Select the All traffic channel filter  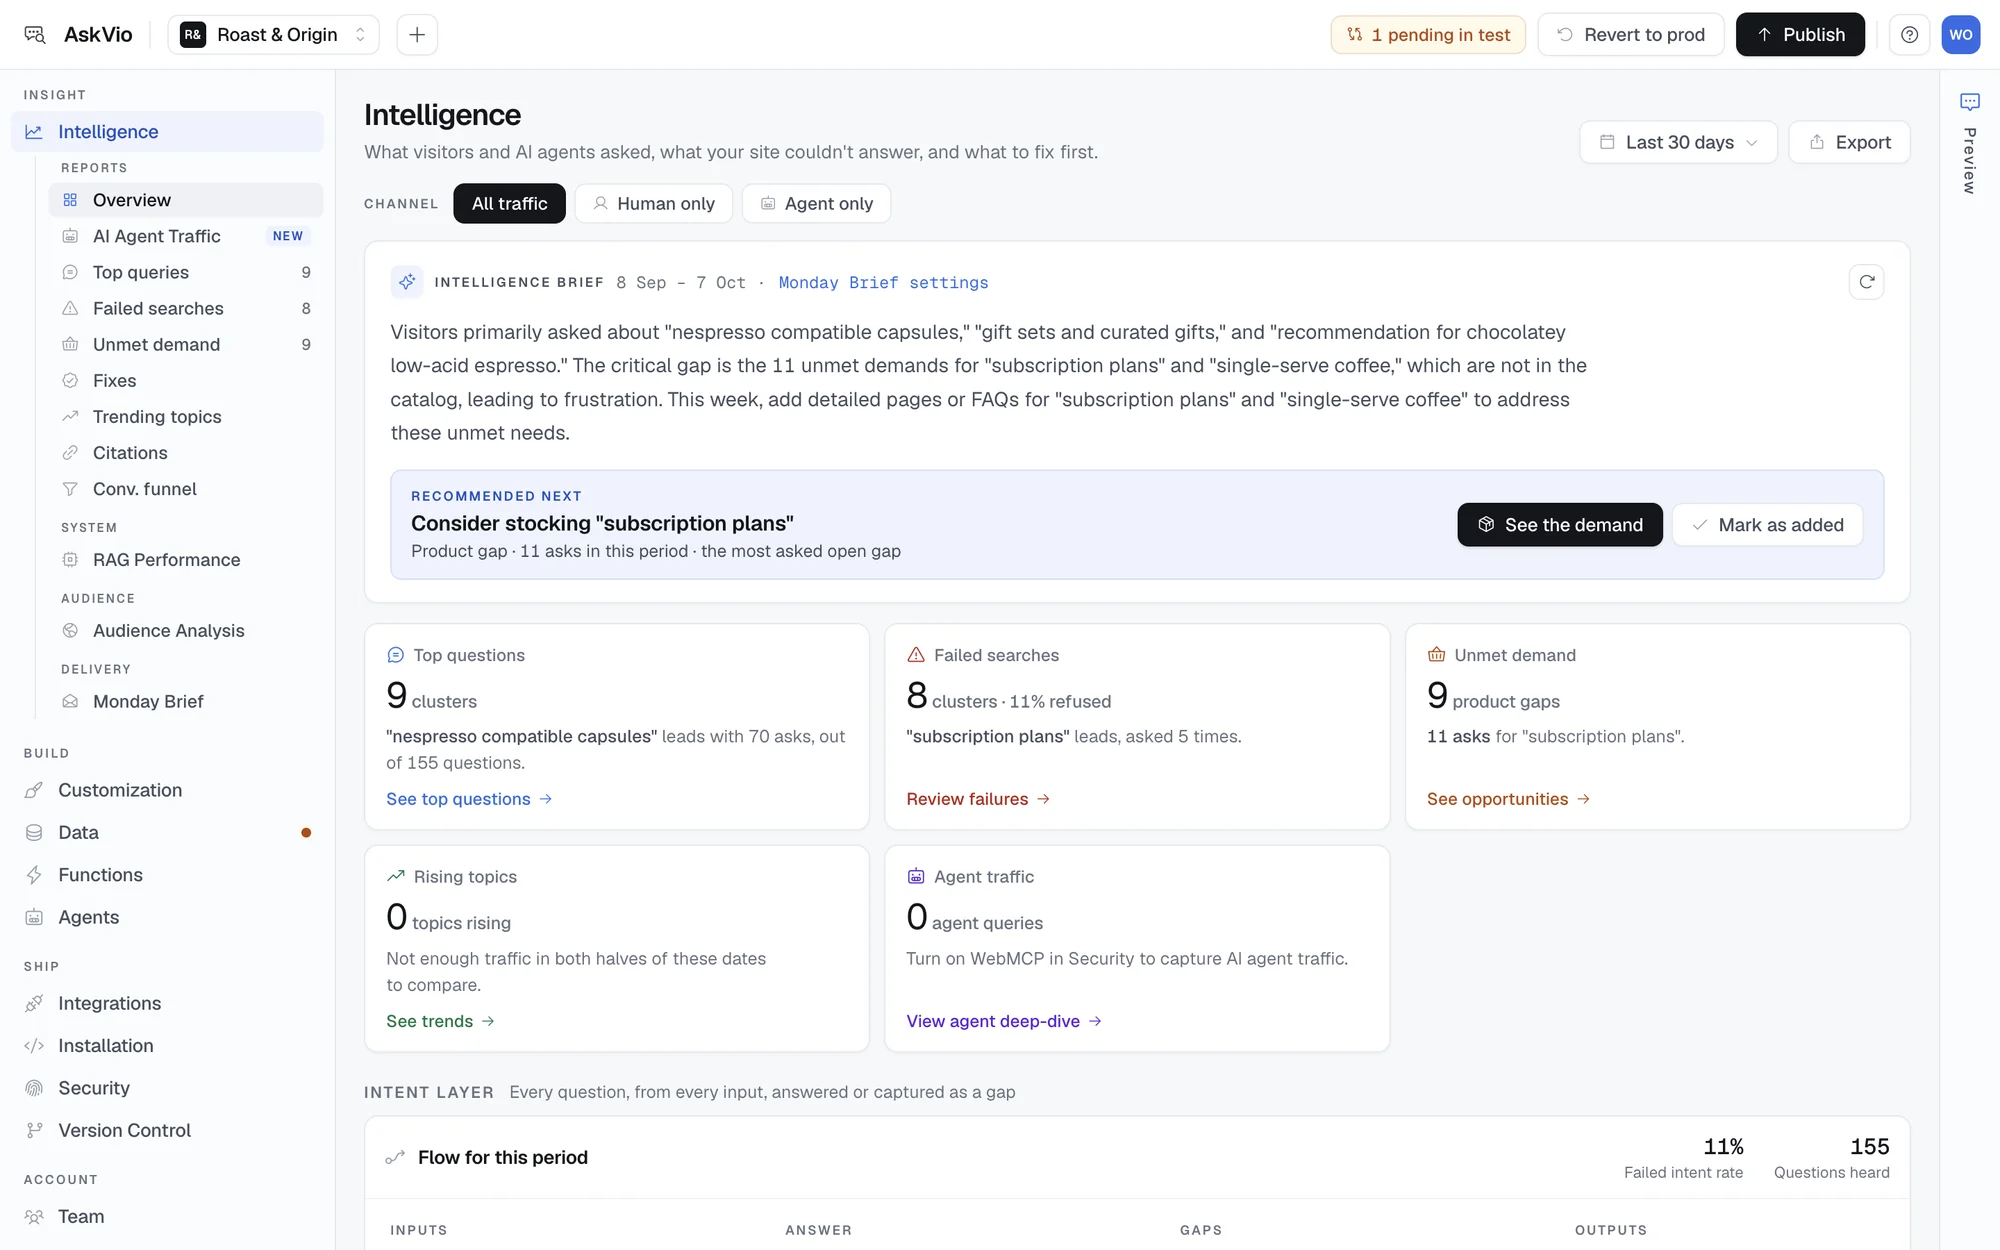[x=509, y=203]
